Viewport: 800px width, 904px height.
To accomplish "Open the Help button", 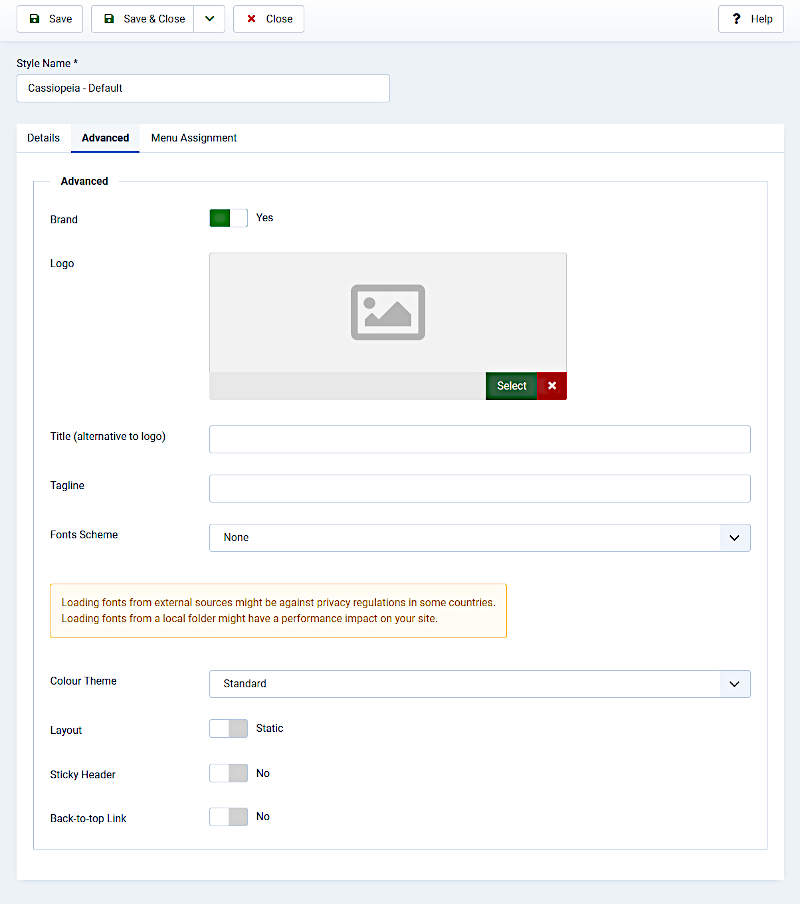I will (750, 19).
